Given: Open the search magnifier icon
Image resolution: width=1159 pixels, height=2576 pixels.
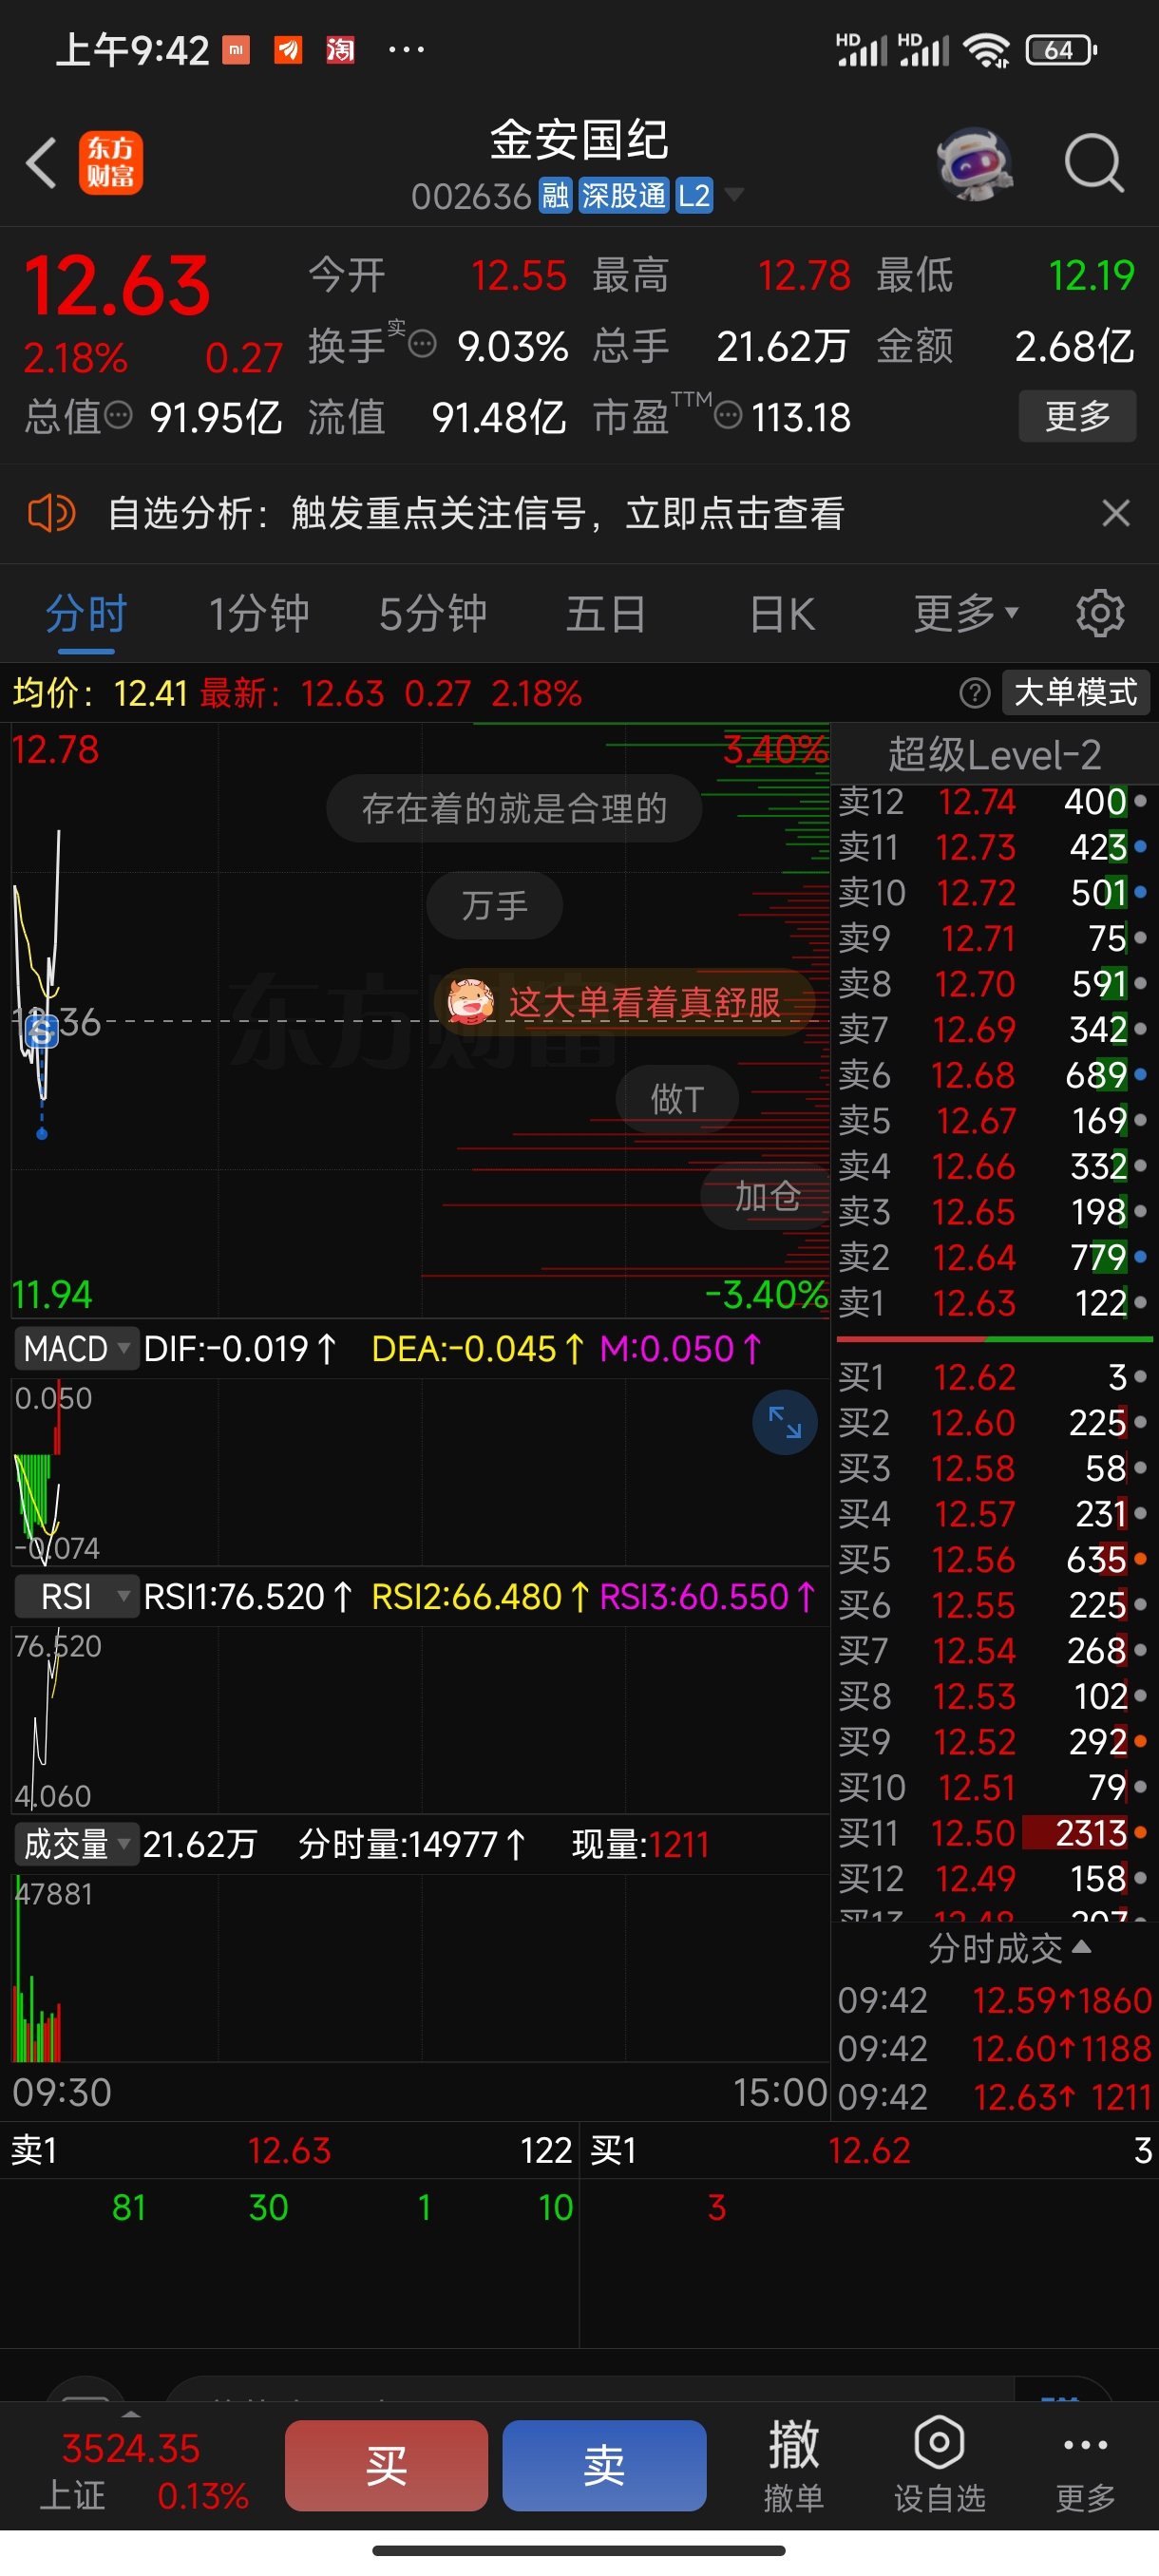Looking at the screenshot, I should tap(1094, 163).
